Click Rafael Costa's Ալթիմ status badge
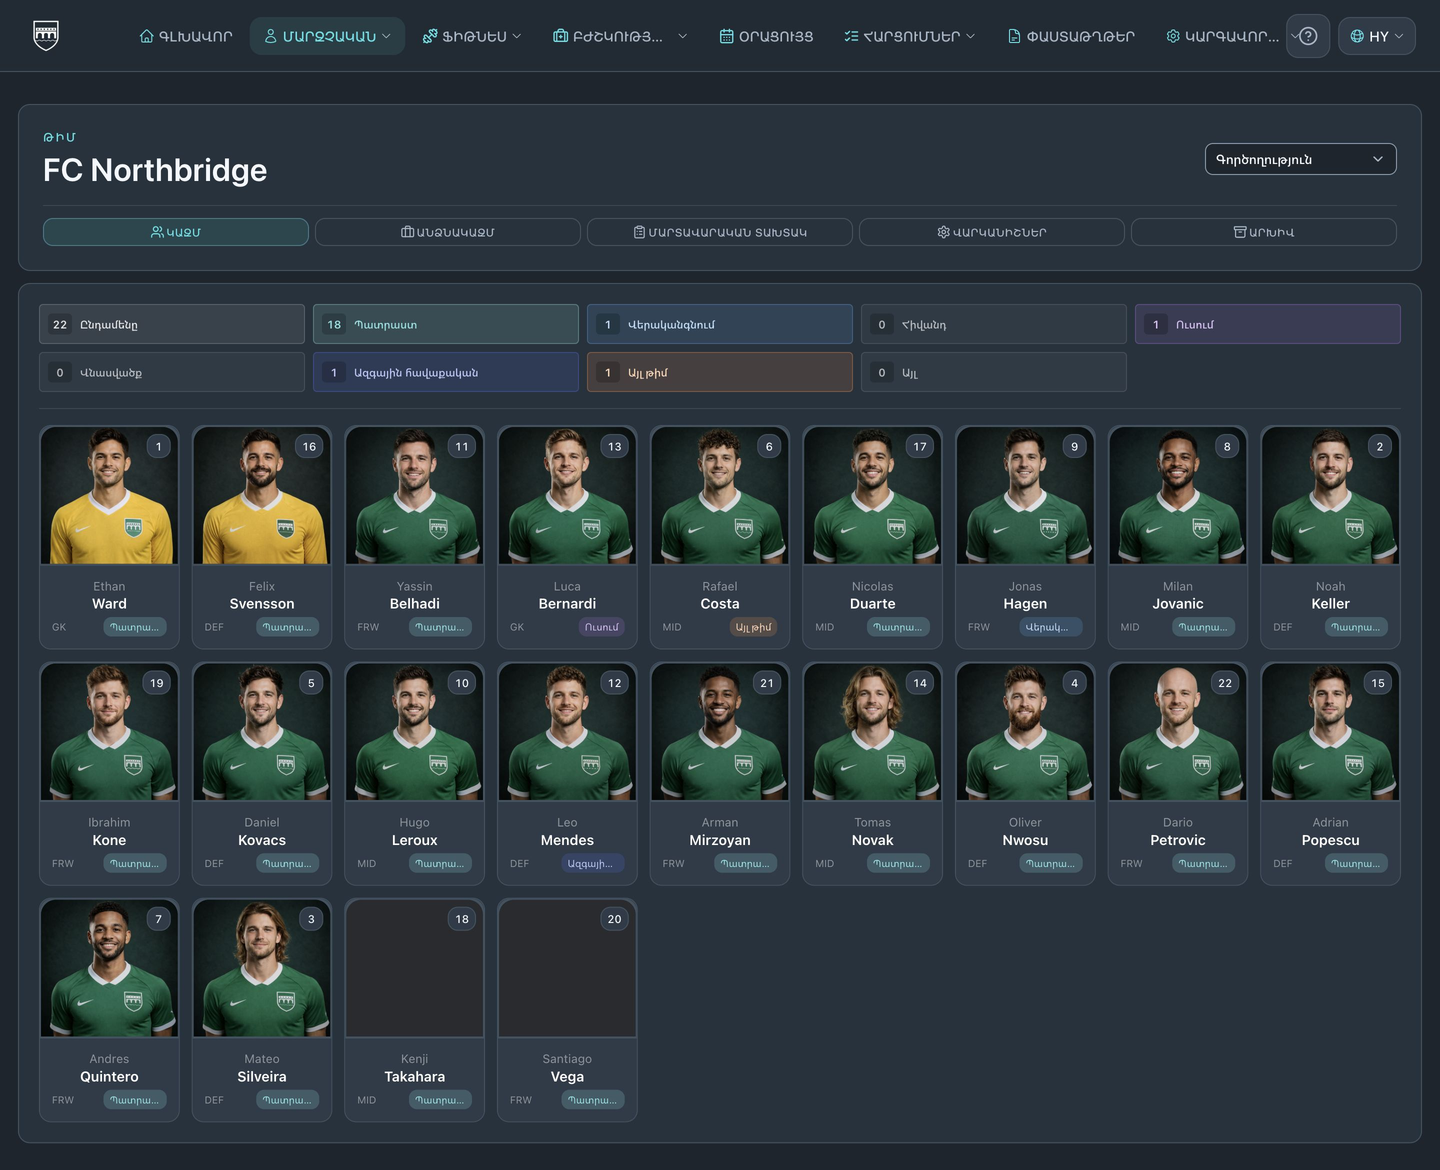This screenshot has height=1170, width=1440. tap(753, 627)
